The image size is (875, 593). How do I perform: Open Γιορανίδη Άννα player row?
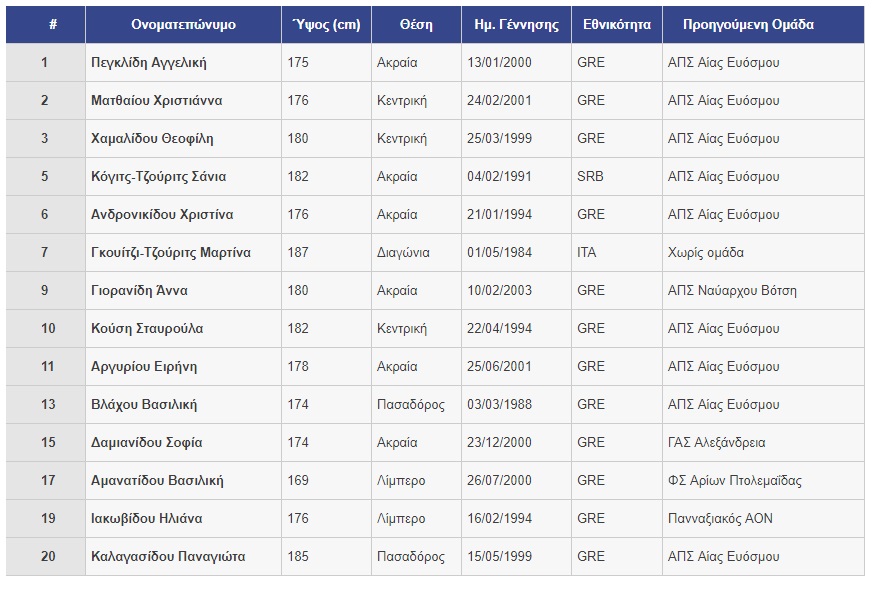tap(139, 291)
